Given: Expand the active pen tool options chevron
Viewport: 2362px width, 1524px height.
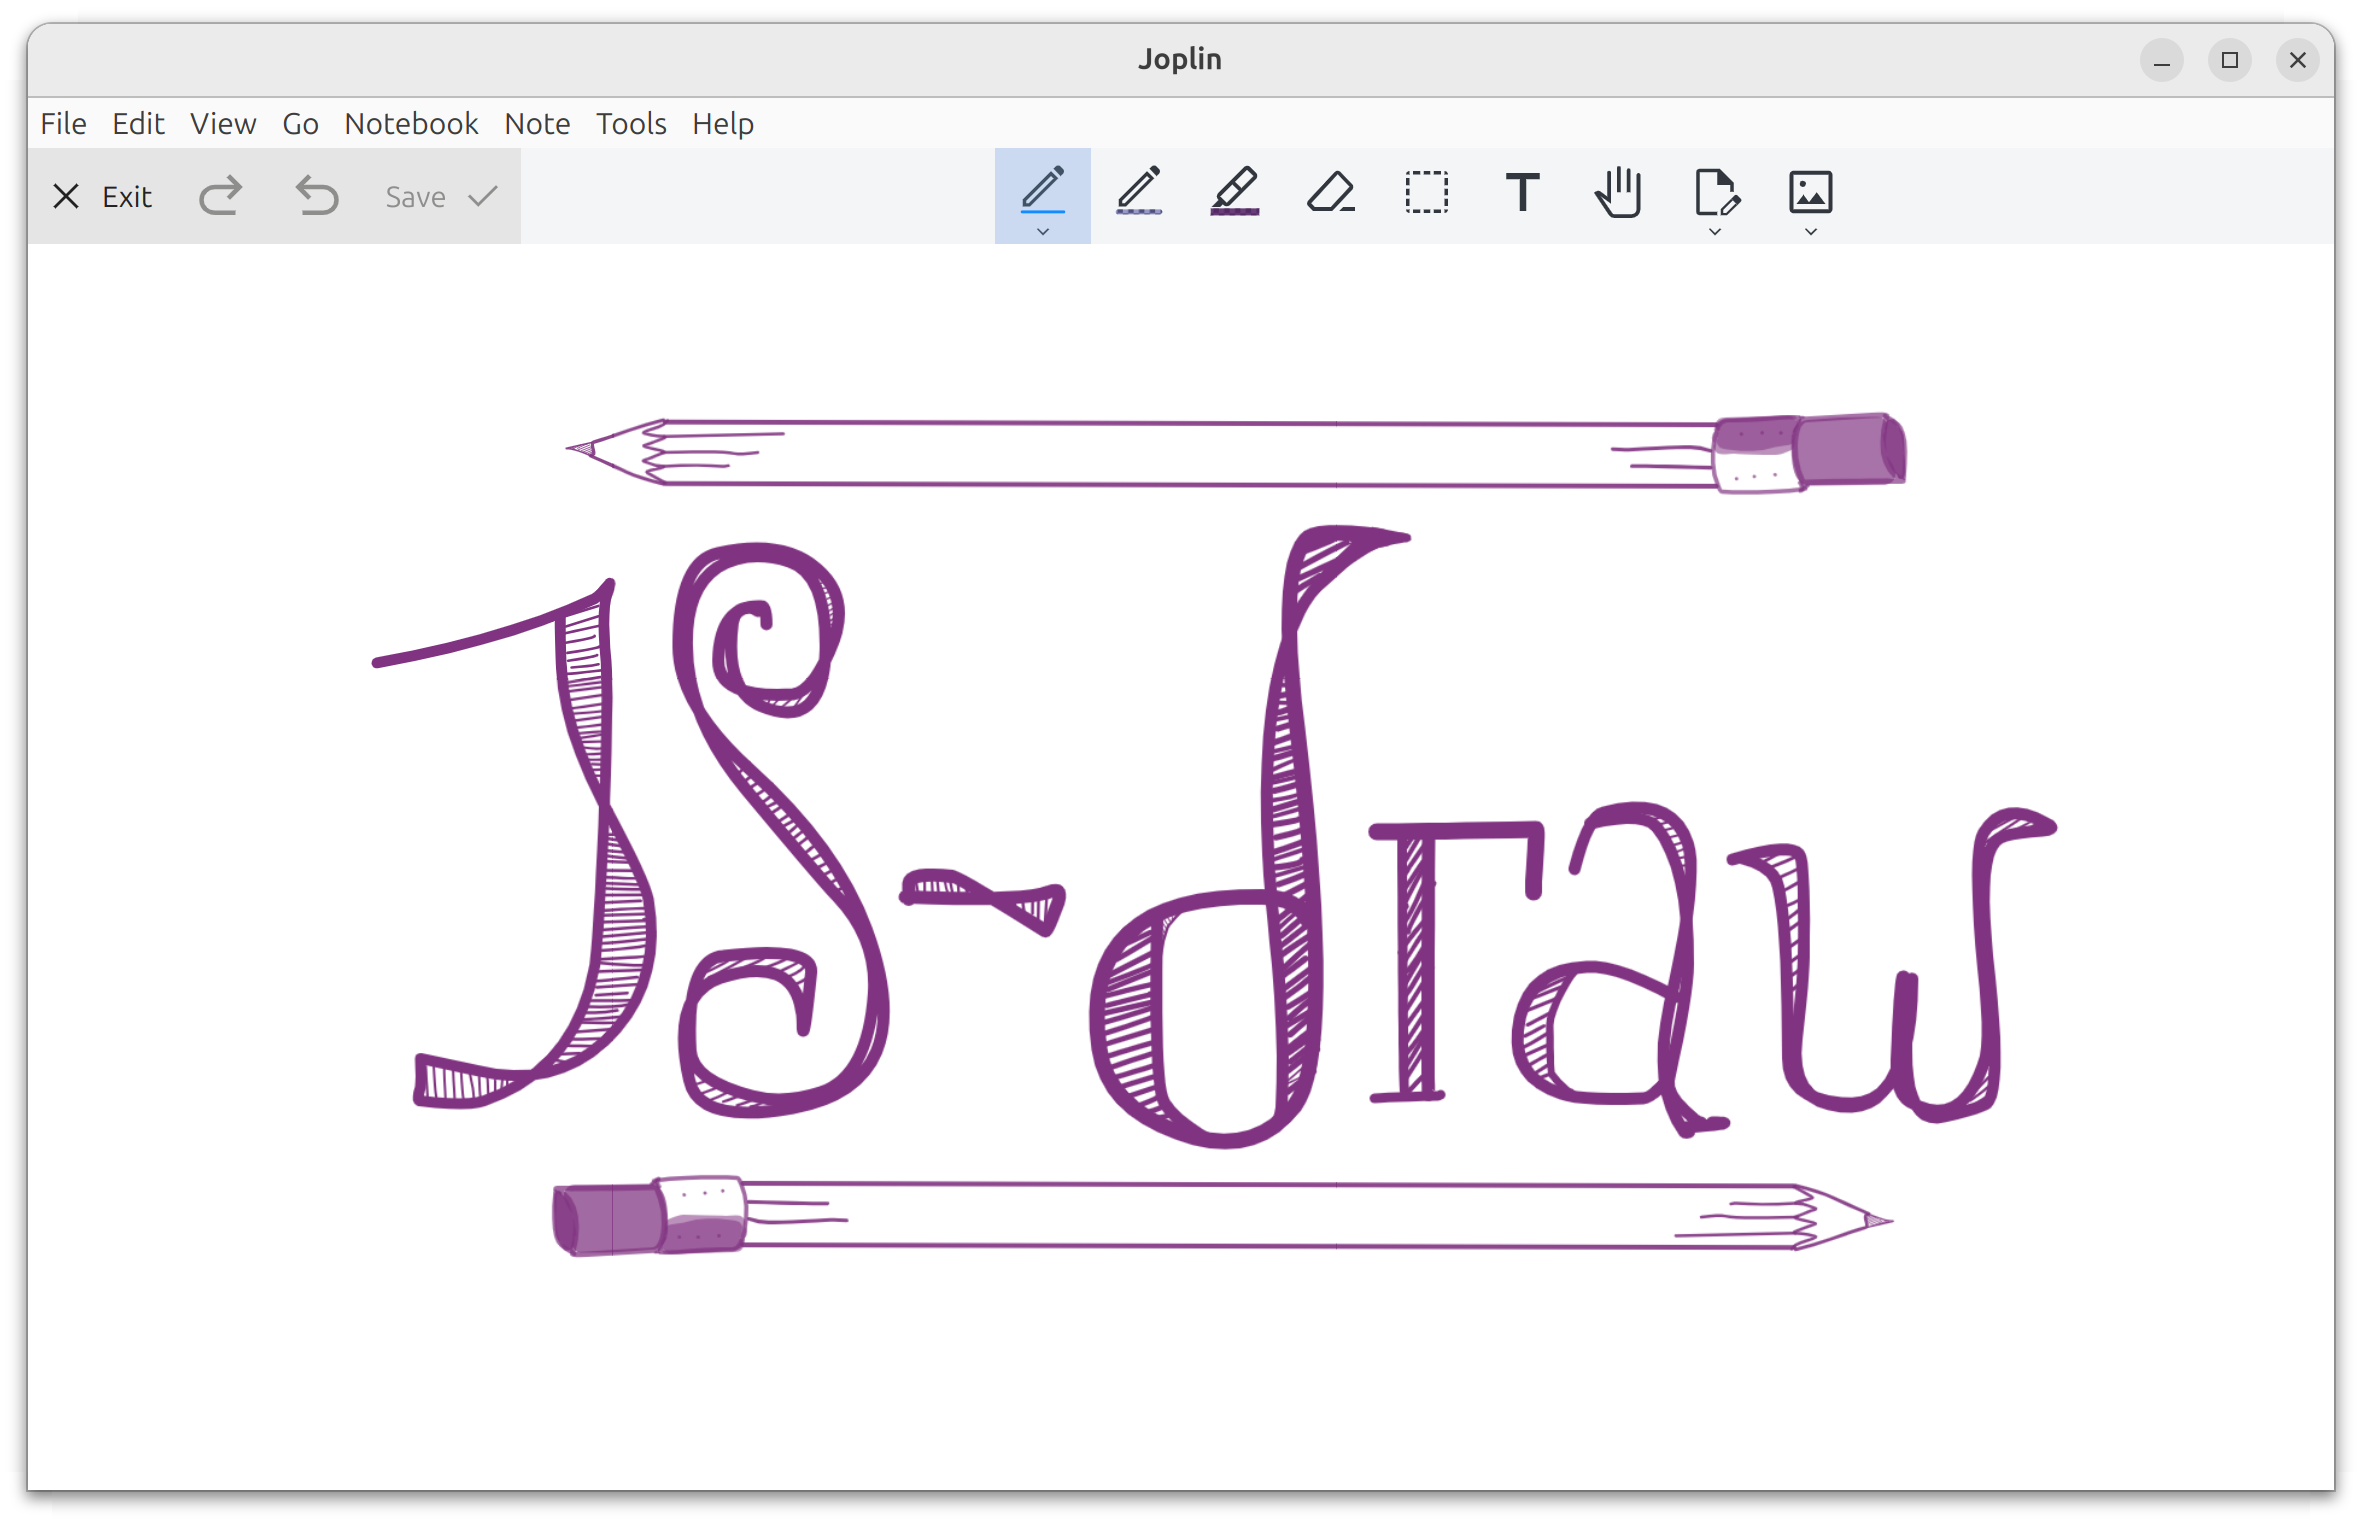Looking at the screenshot, I should point(1042,232).
